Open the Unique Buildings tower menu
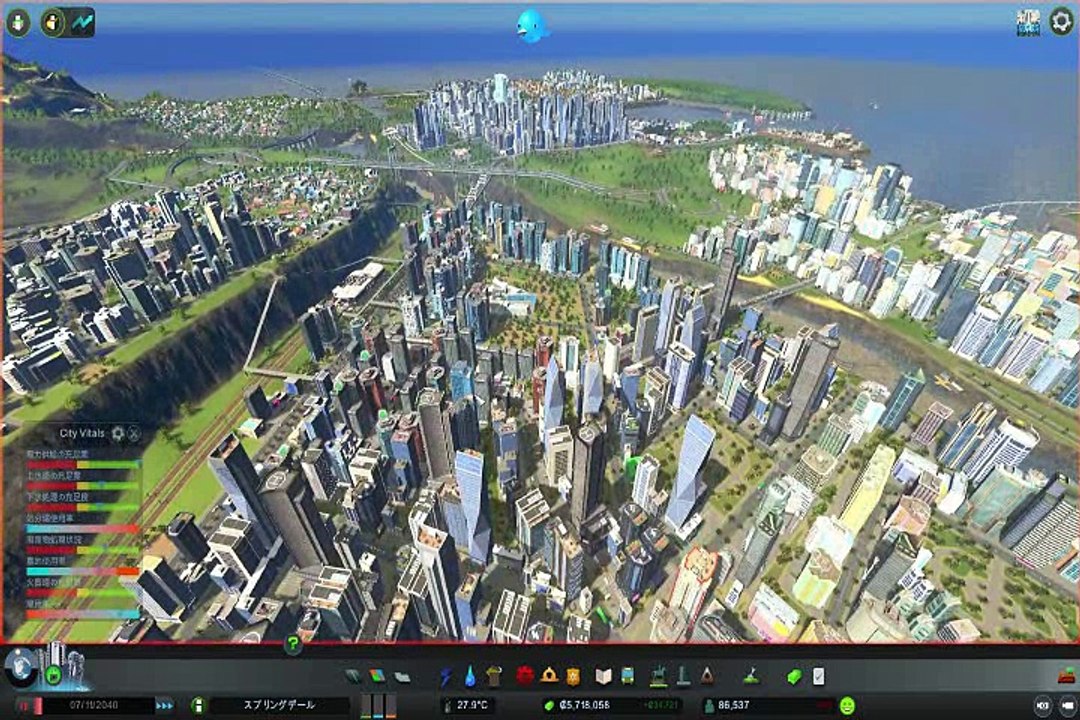The image size is (1080, 720). pyautogui.click(x=683, y=677)
